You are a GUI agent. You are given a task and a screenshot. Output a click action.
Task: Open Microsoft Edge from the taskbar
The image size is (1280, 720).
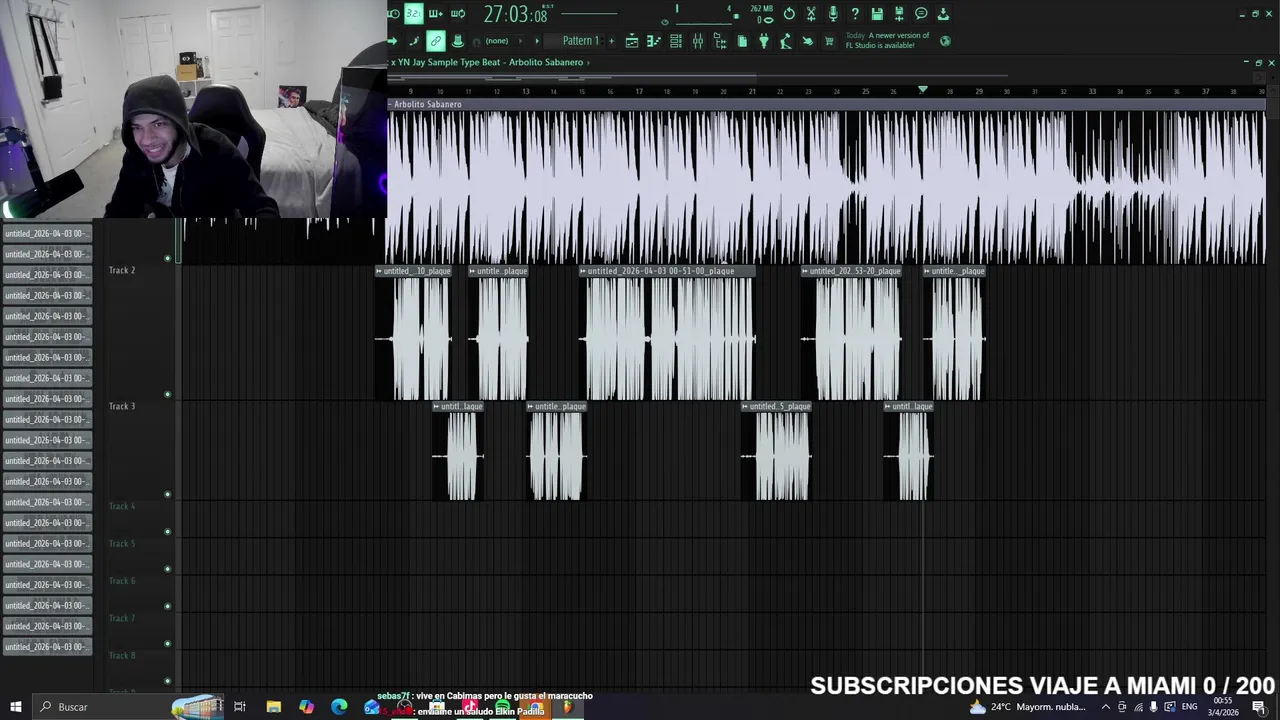(x=339, y=707)
